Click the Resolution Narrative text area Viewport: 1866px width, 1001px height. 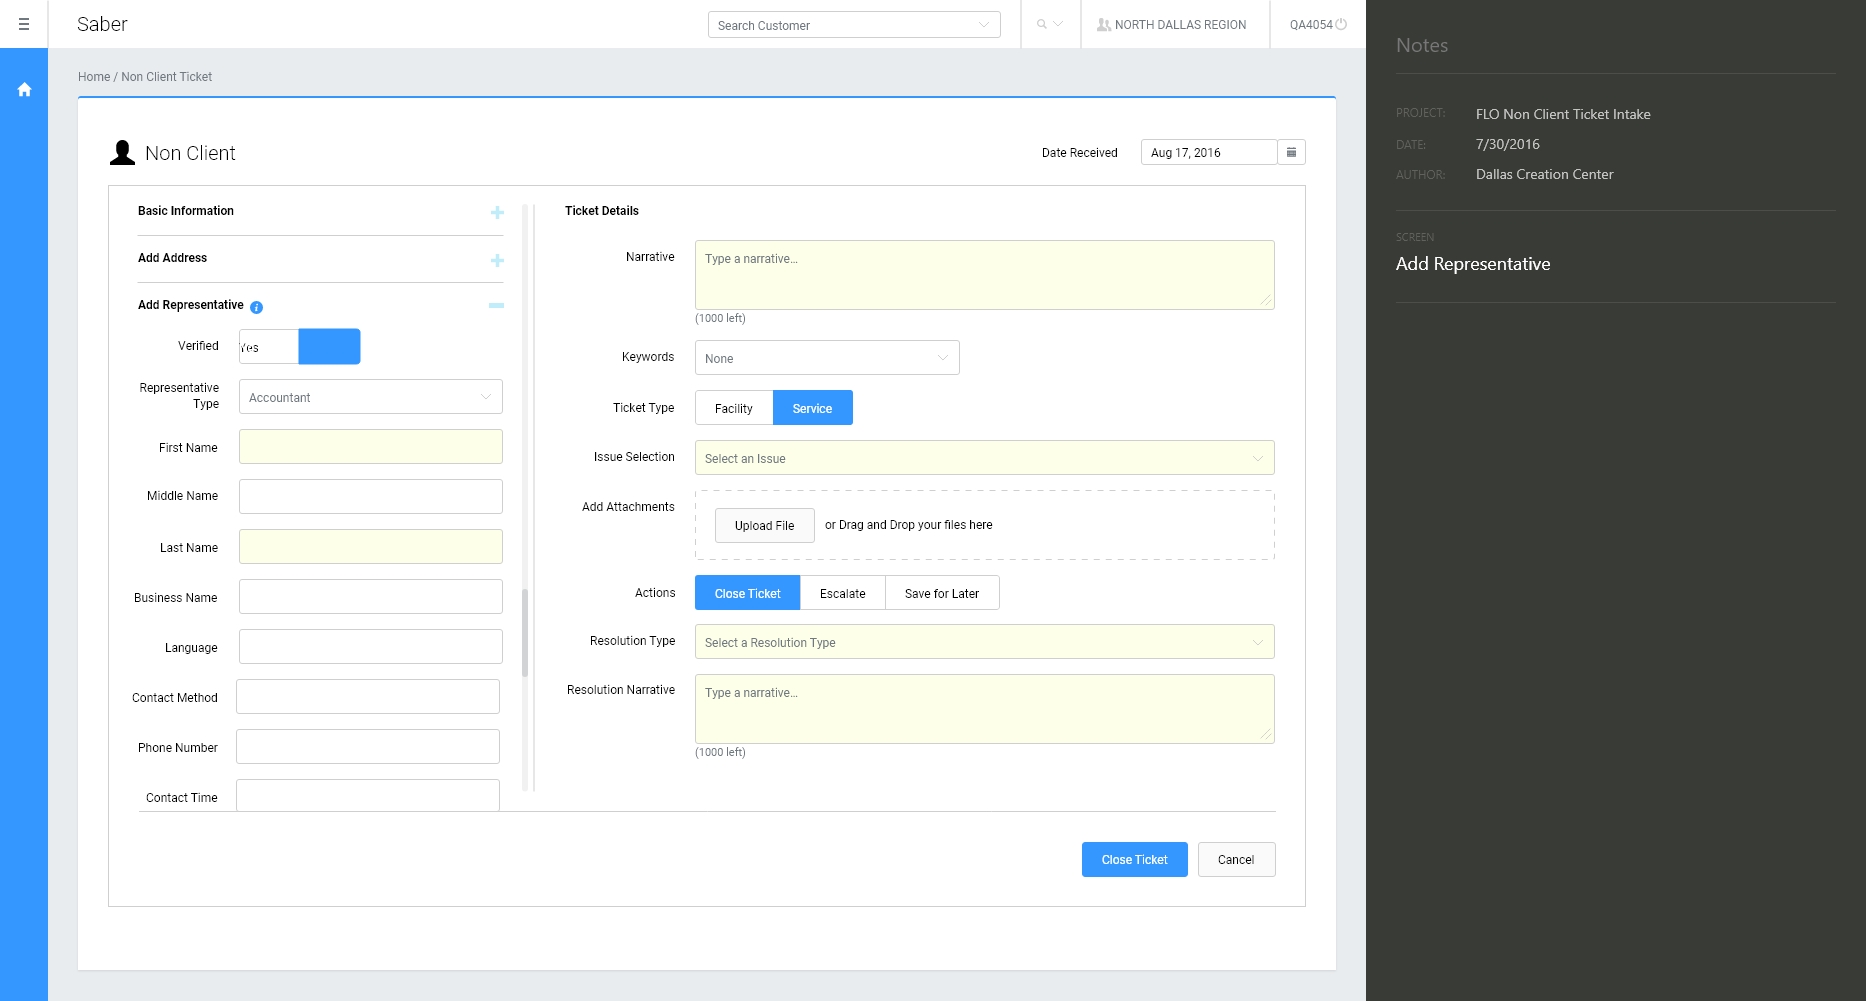(x=985, y=709)
